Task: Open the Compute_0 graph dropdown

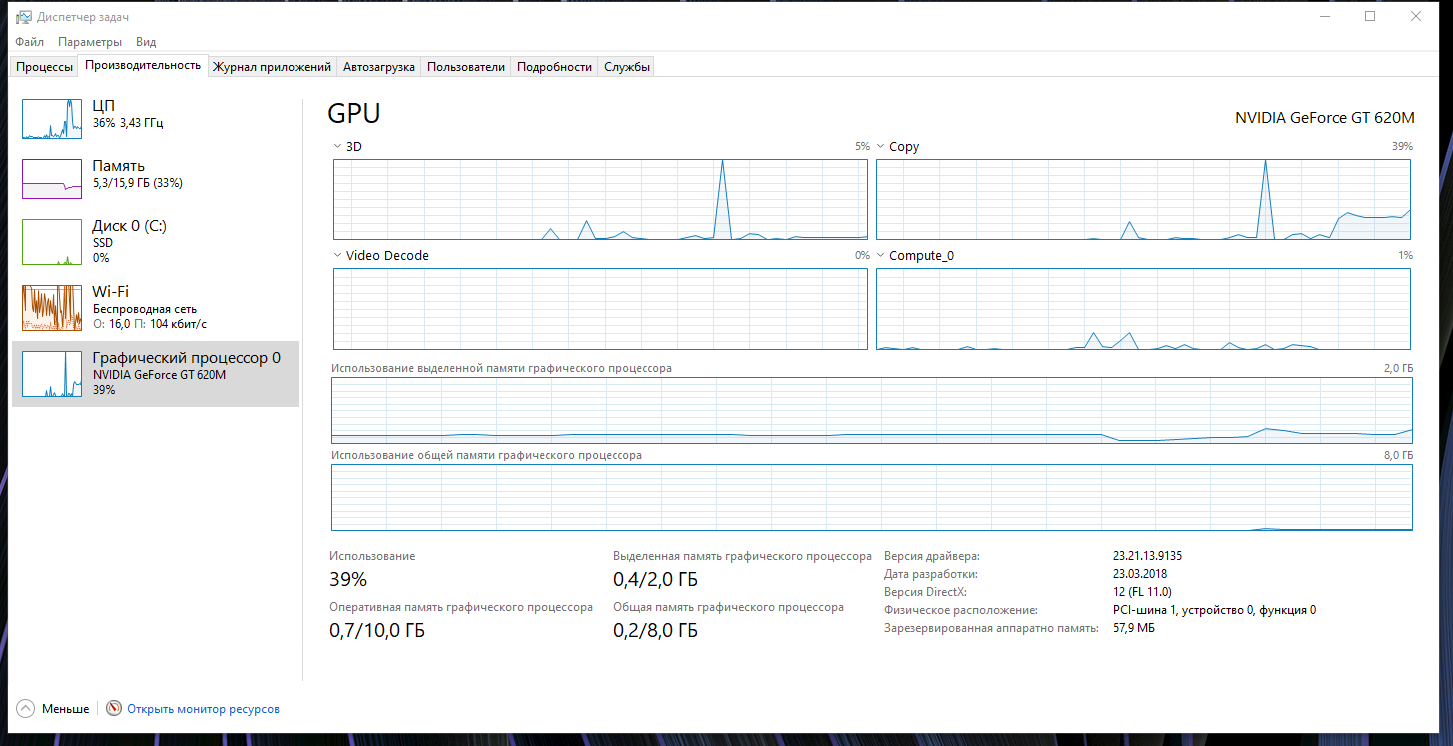Action: coord(881,255)
